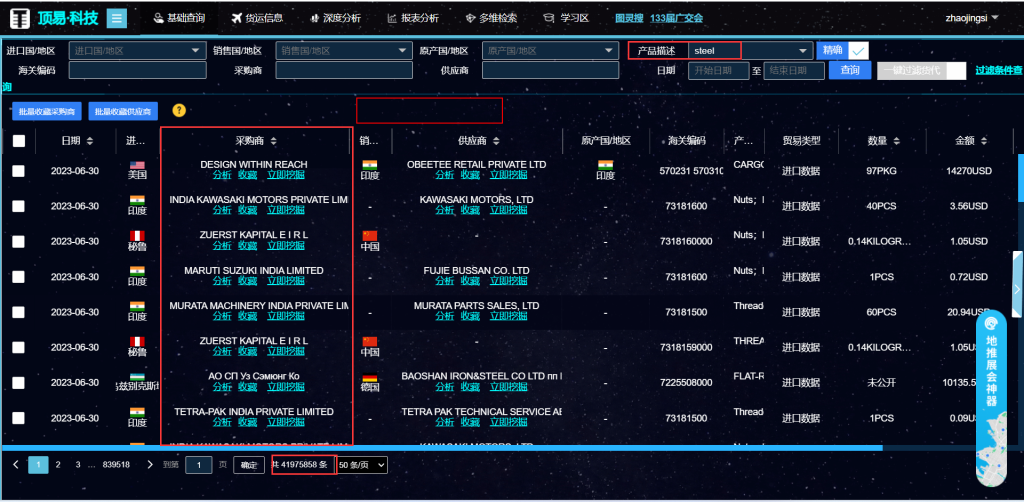
Task: Toggle the 精确 exact-match checkbox
Action: tap(857, 51)
